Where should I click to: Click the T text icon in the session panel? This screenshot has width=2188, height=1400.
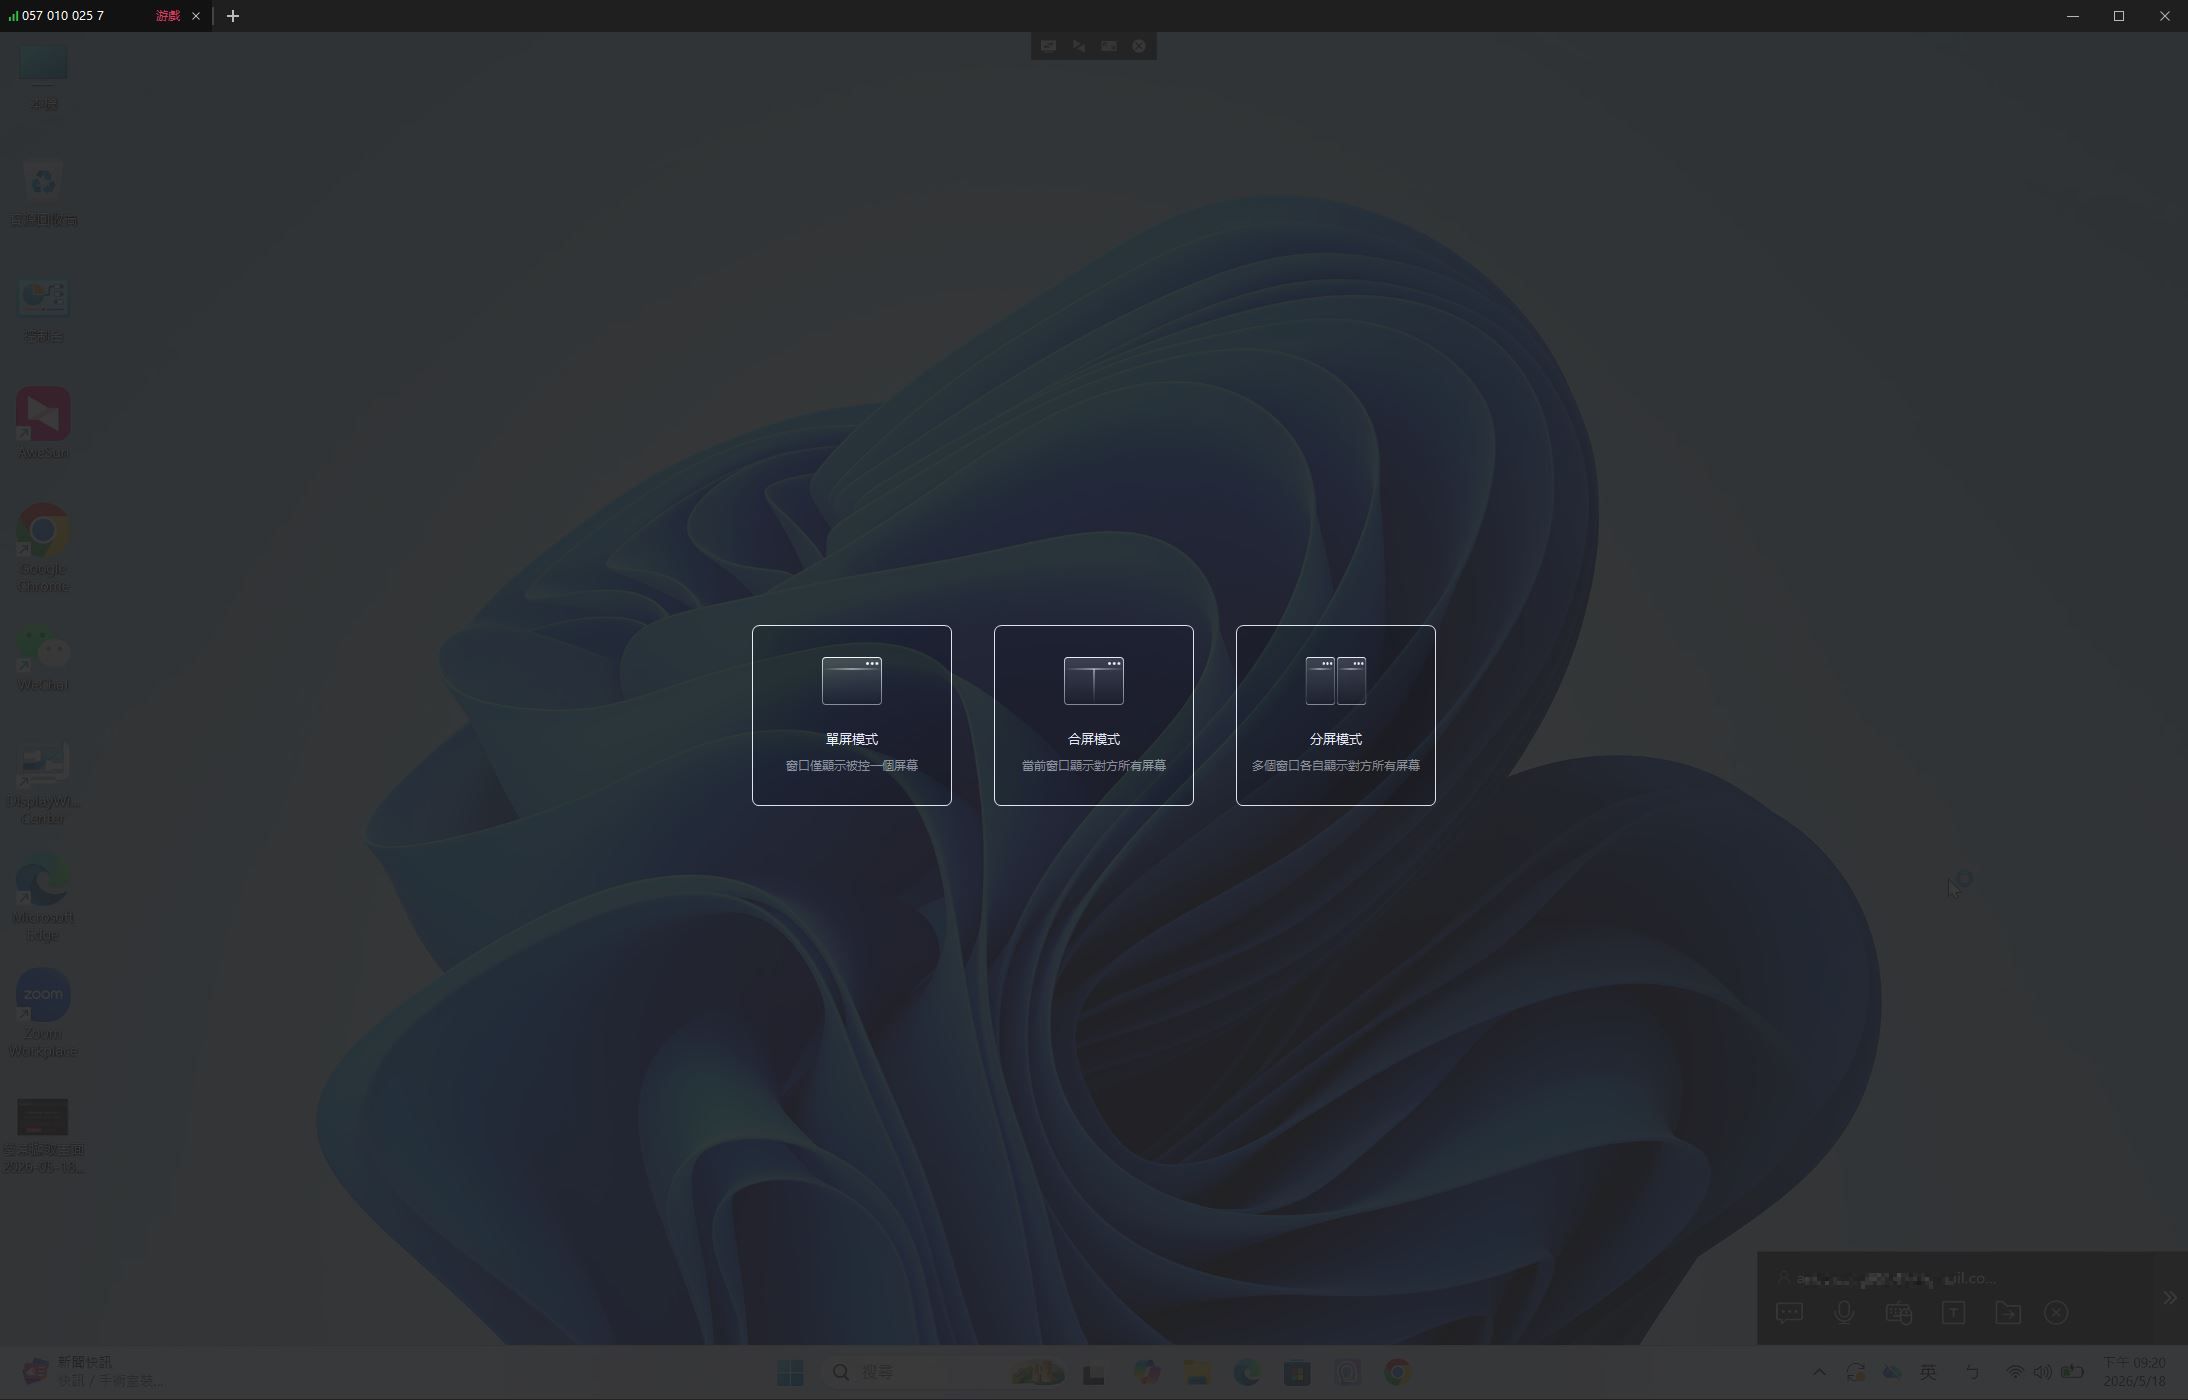(1953, 1313)
